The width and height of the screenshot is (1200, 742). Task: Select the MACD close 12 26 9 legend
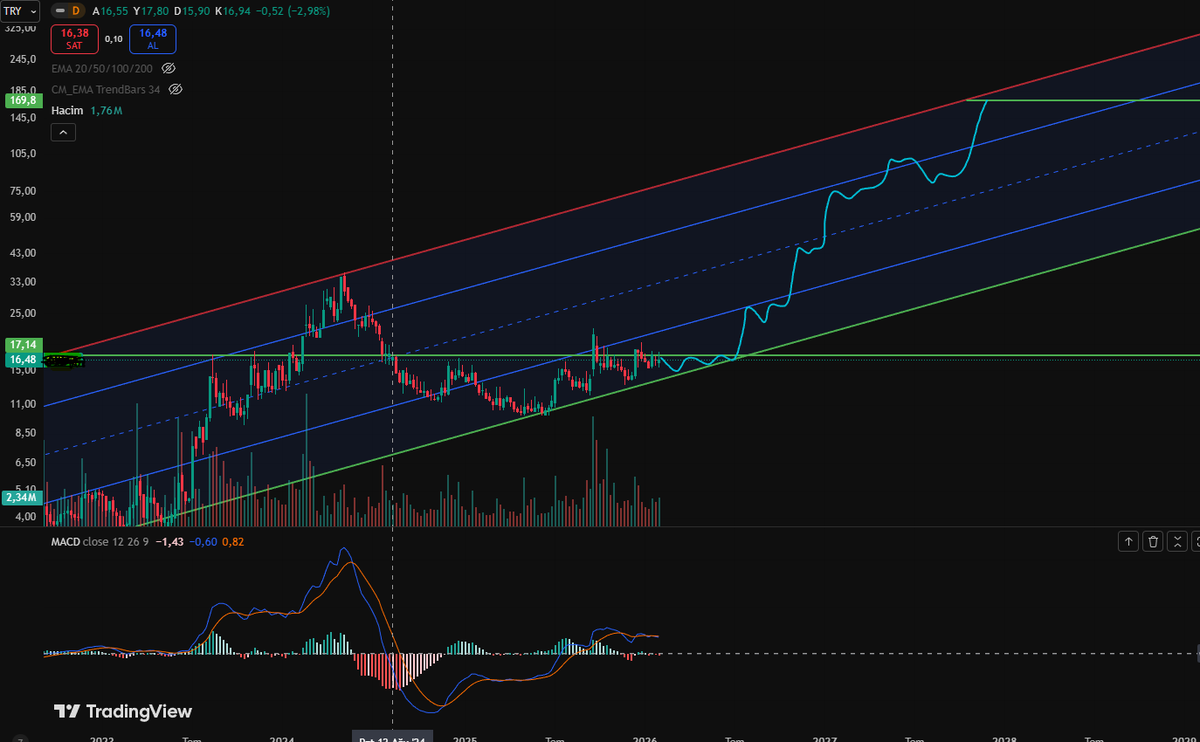pos(101,541)
